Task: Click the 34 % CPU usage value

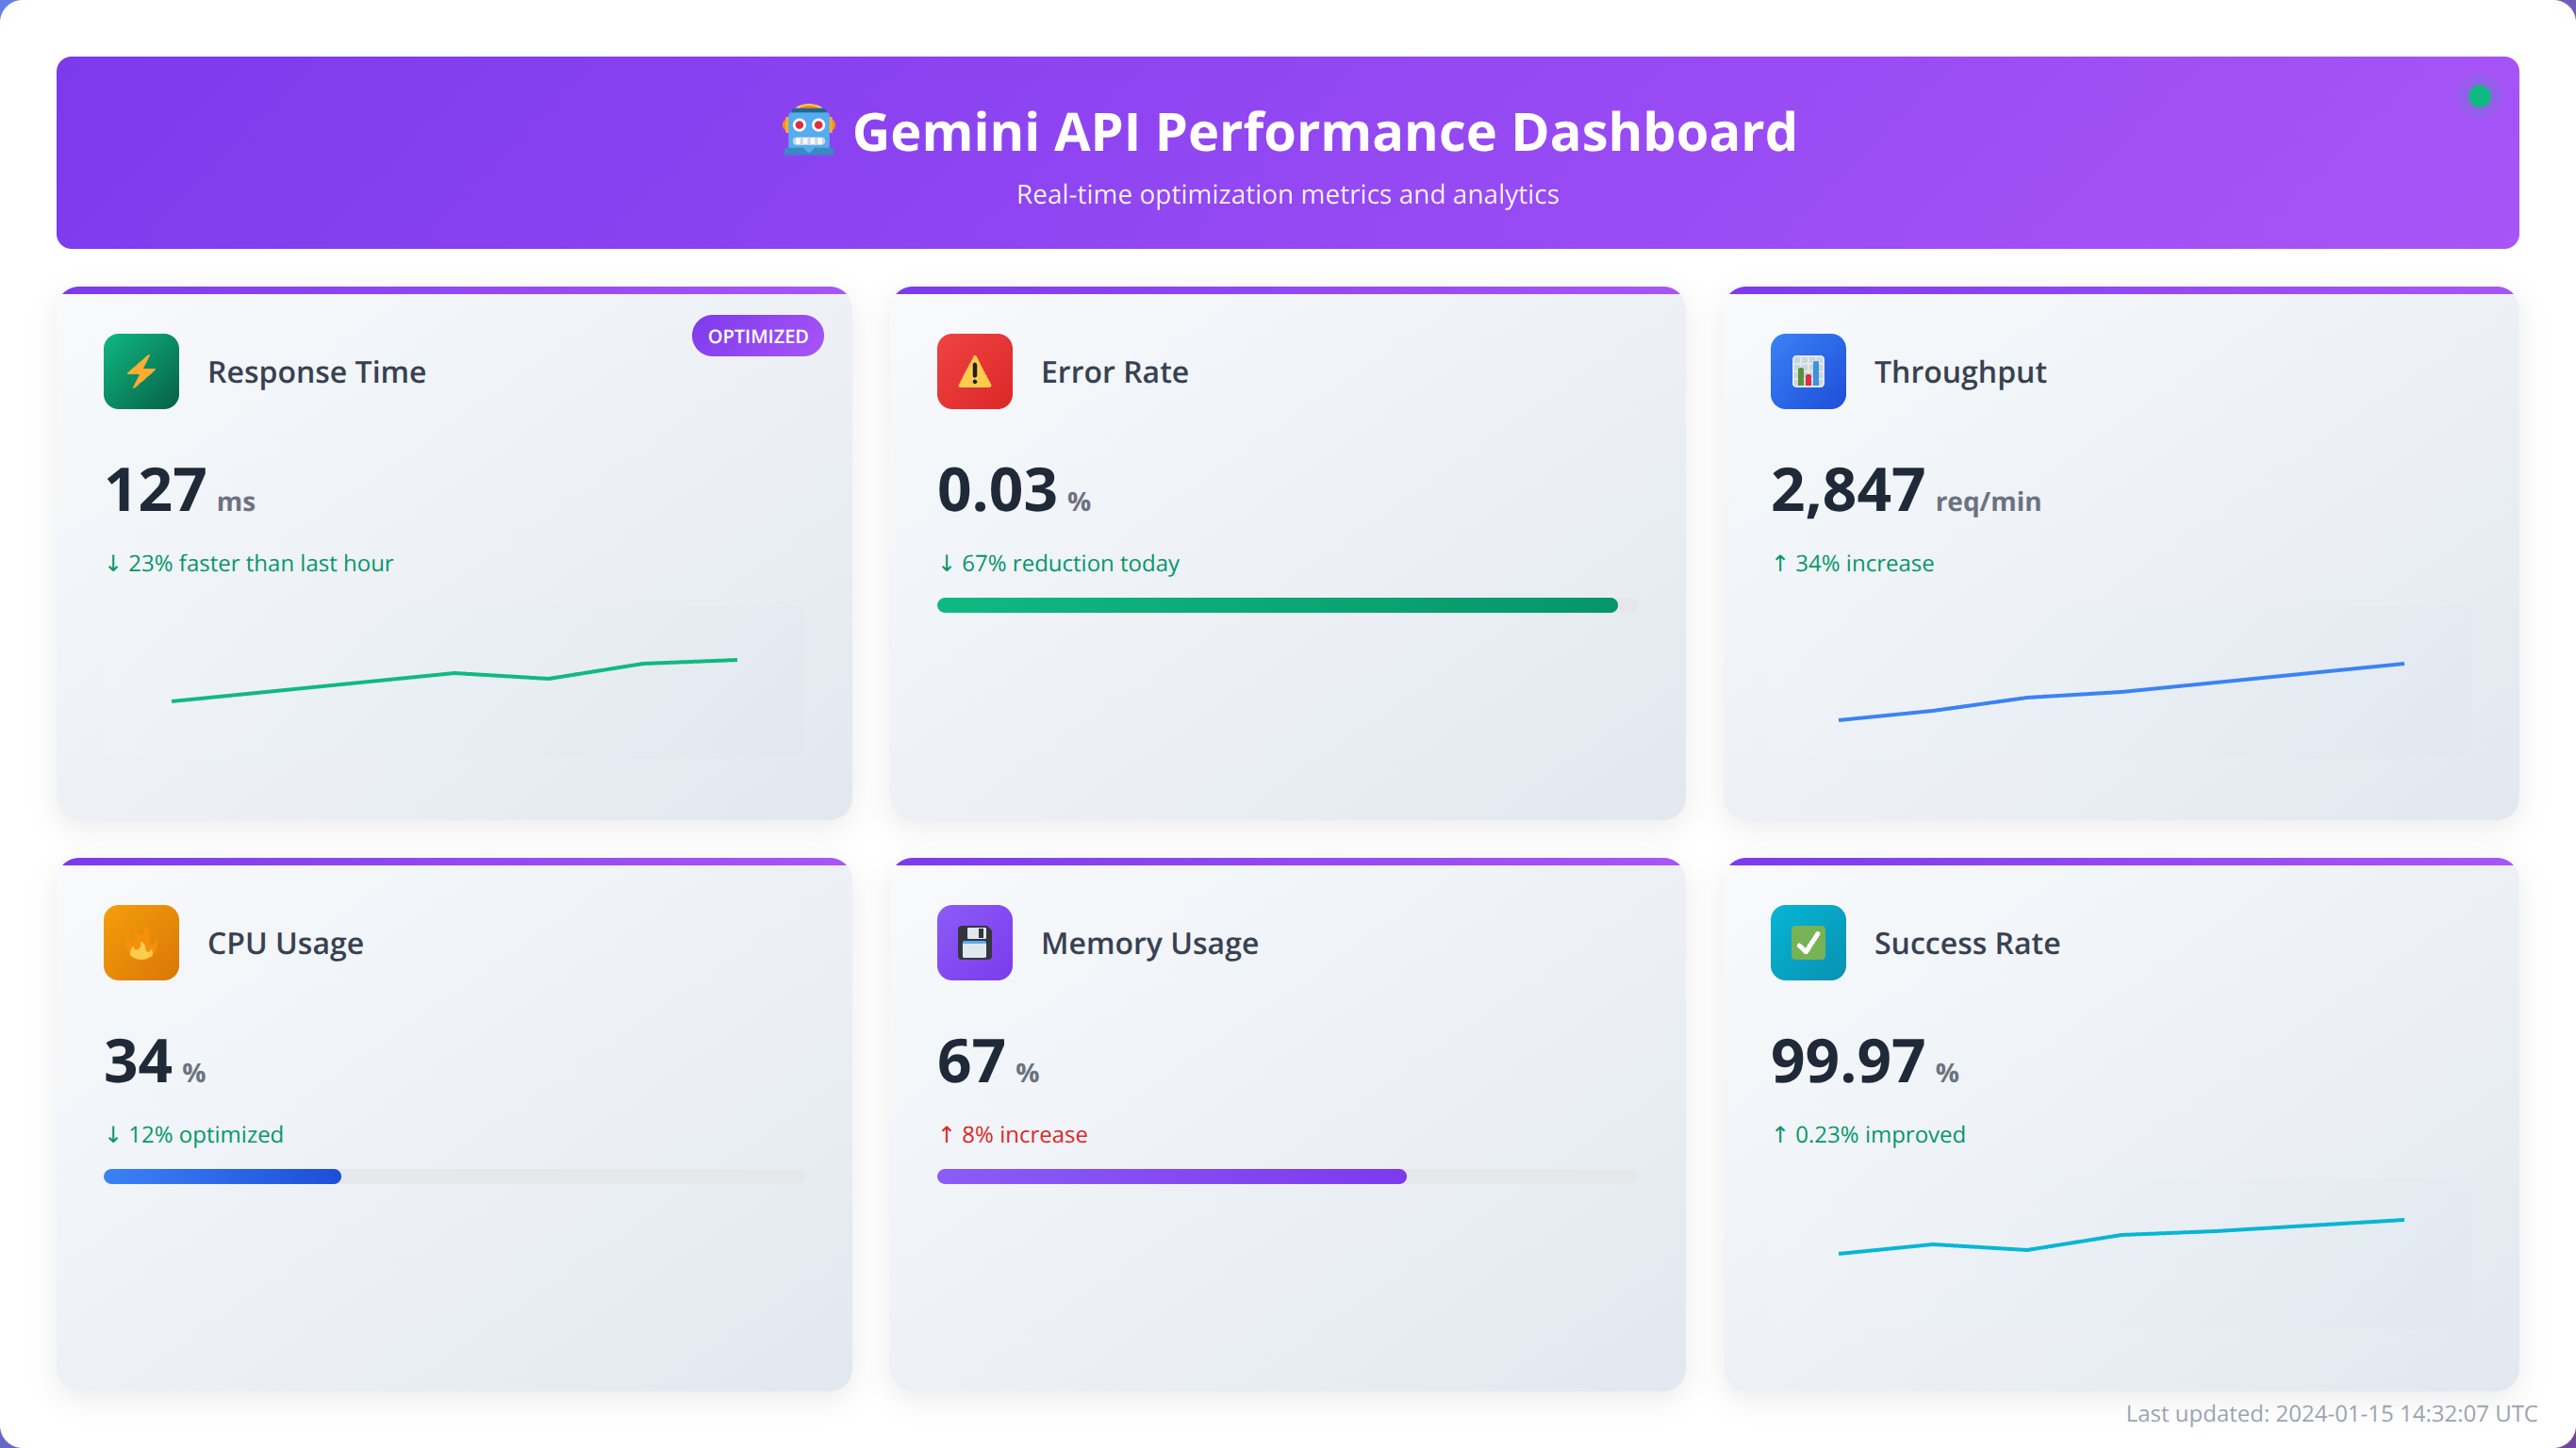Action: pyautogui.click(x=155, y=1062)
